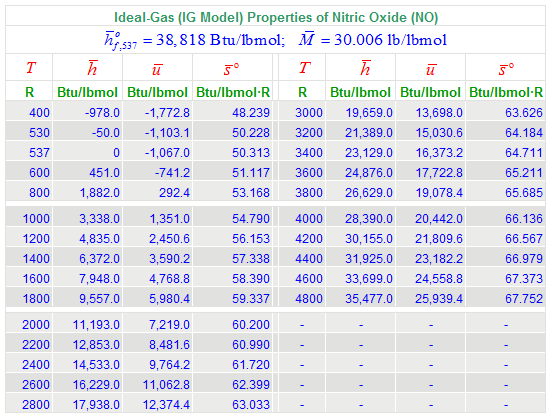Select the temperature cell 1000 in left column
This screenshot has width=551, height=418.
36,219
